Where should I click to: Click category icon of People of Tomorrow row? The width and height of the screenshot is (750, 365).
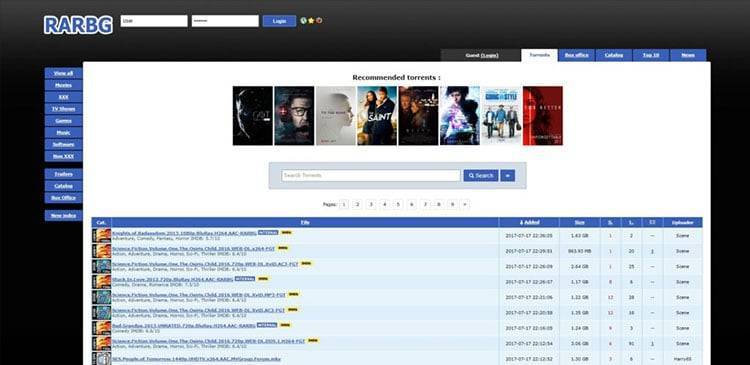[x=101, y=358]
